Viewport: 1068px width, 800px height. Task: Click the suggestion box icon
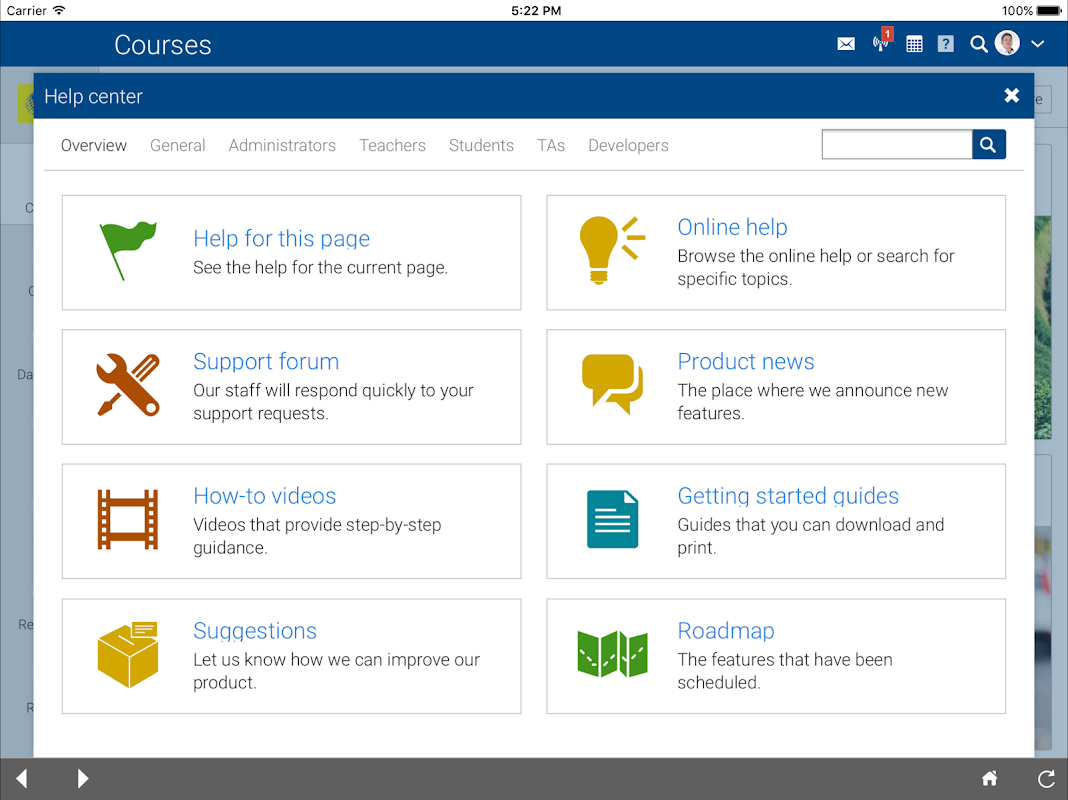(x=128, y=654)
